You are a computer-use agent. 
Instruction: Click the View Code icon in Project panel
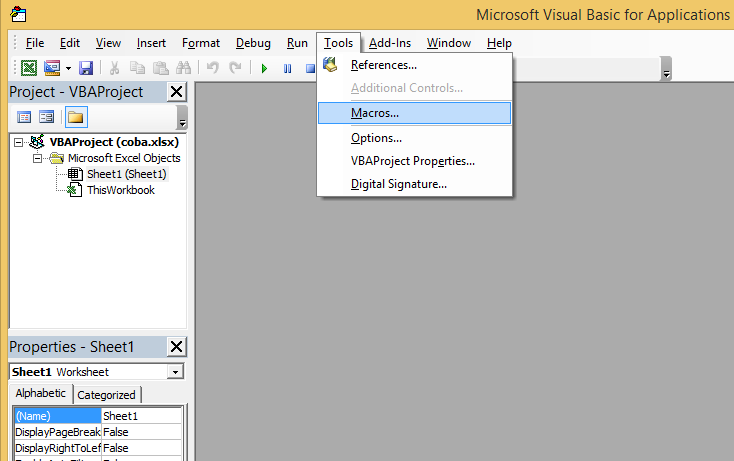pos(24,117)
